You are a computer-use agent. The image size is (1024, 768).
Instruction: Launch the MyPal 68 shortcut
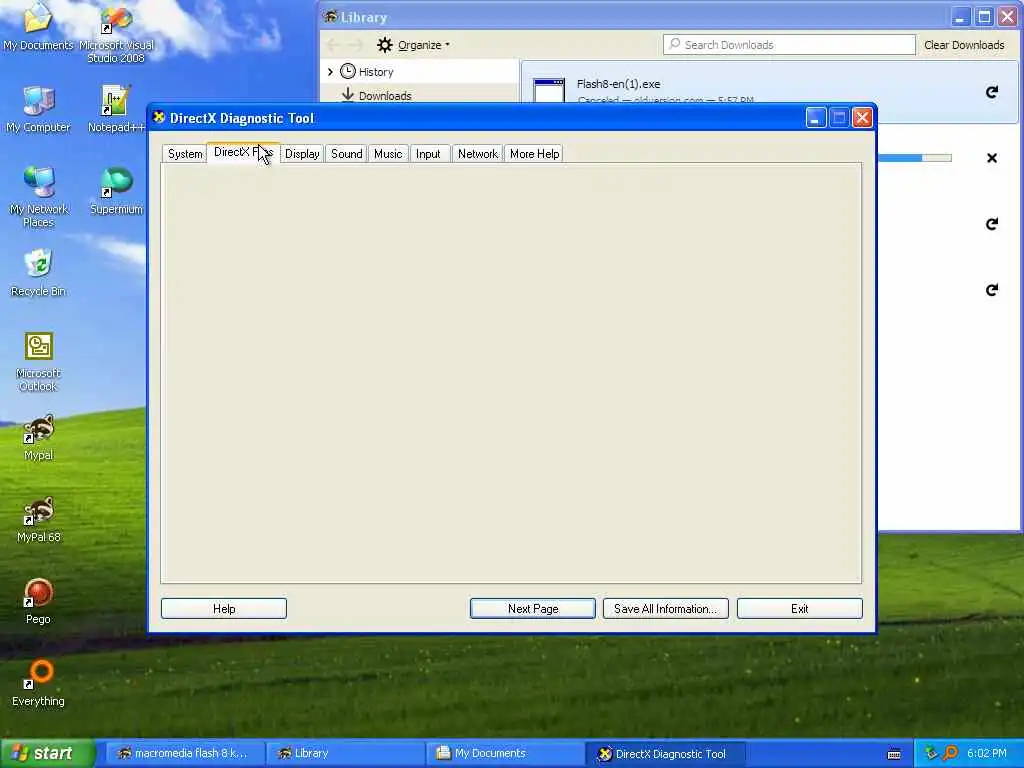click(38, 519)
